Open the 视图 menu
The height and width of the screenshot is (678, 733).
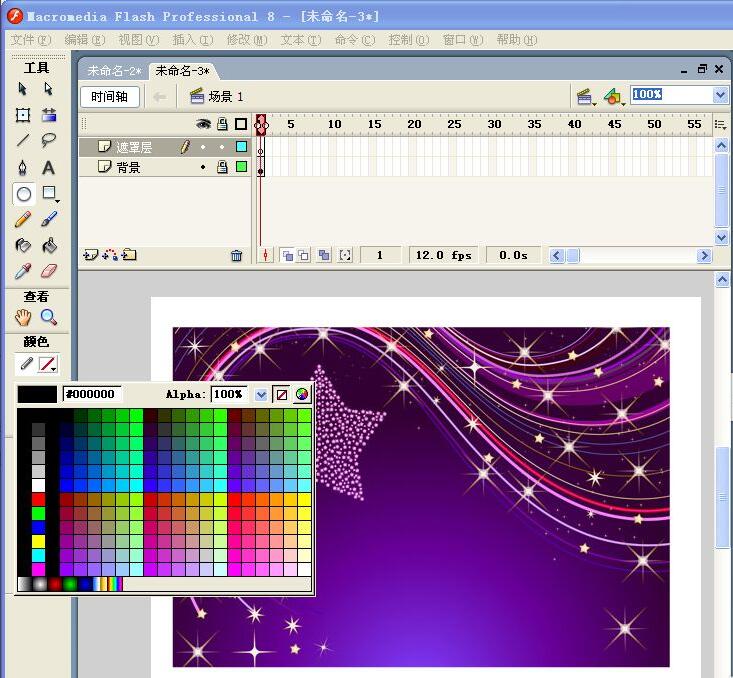[x=139, y=40]
